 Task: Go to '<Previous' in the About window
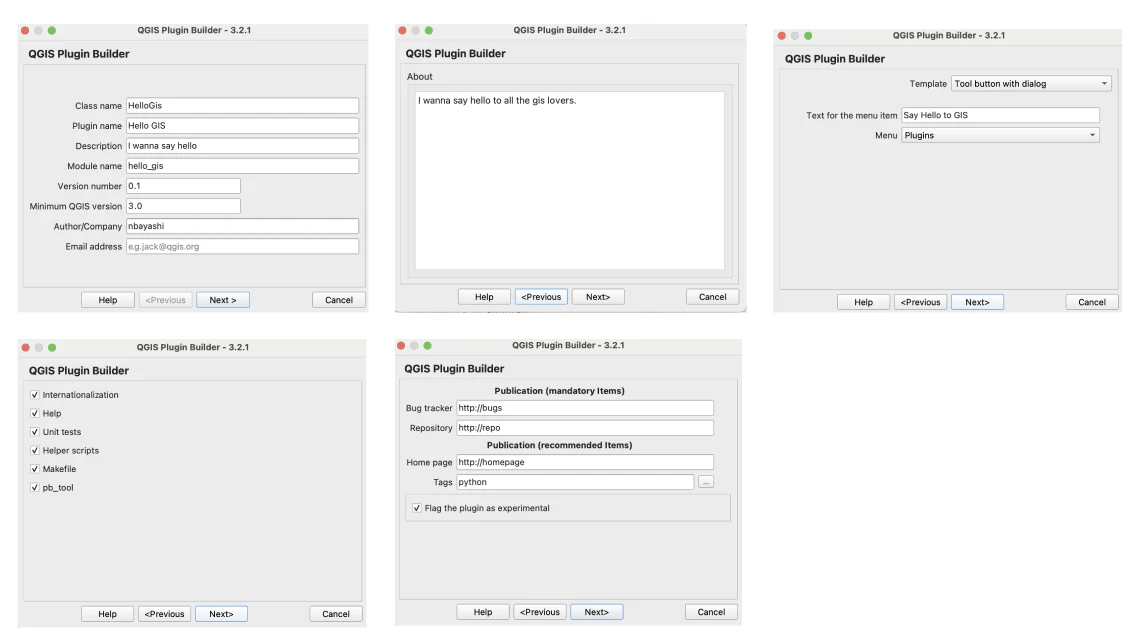coord(541,297)
